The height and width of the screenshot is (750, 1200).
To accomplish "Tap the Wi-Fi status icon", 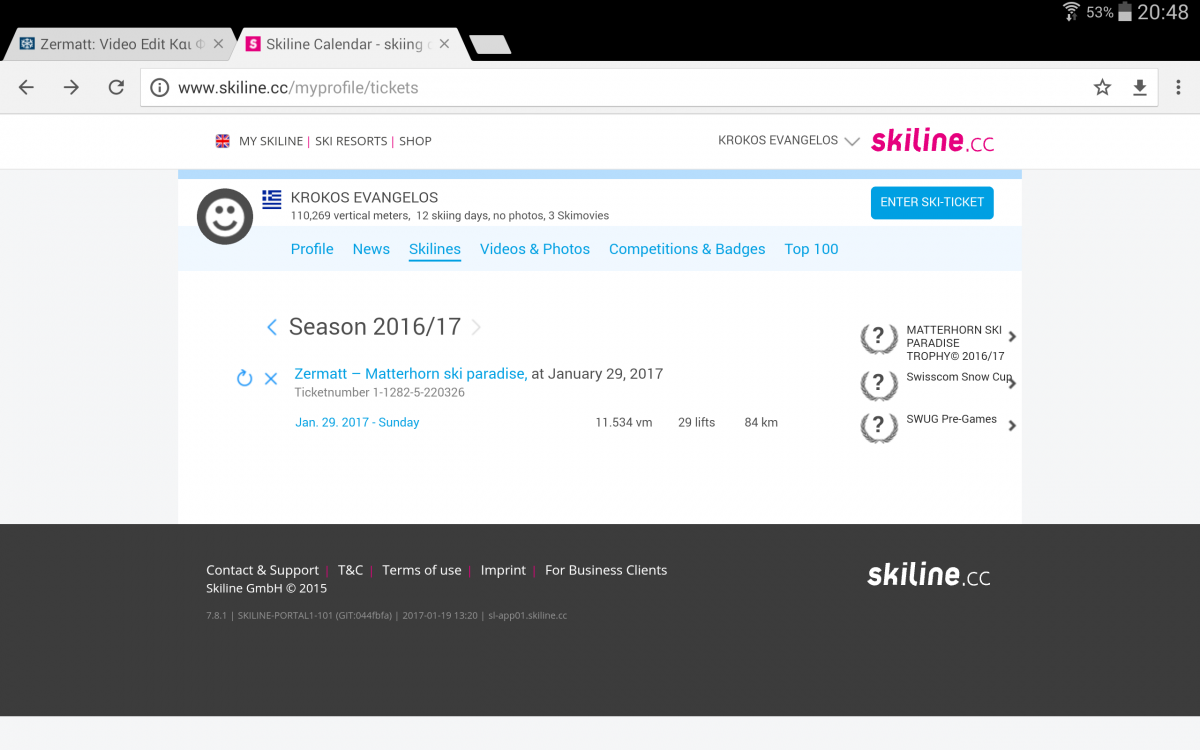I will click(x=1071, y=12).
